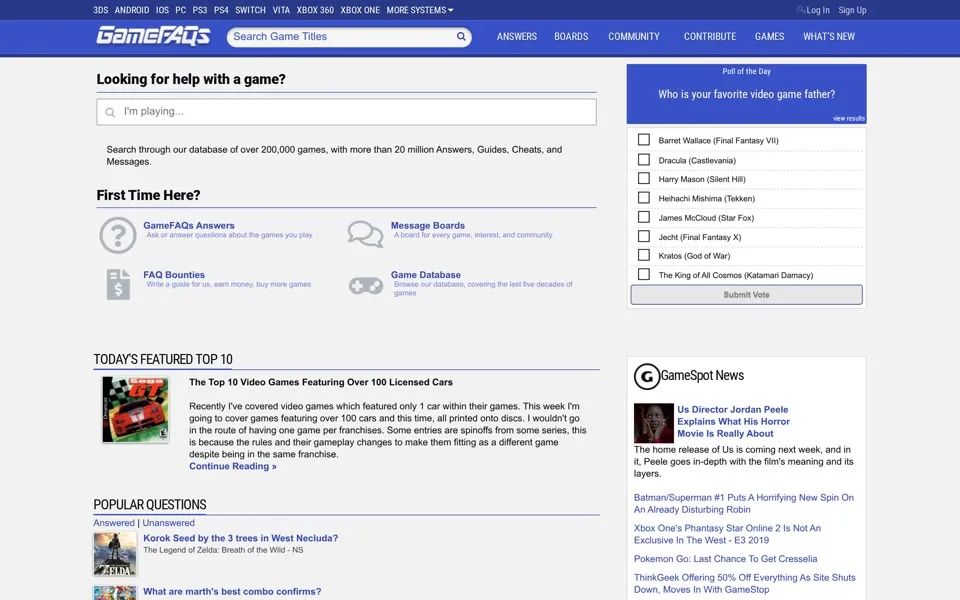Image resolution: width=960 pixels, height=600 pixels.
Task: Select the Android system link
Action: (132, 10)
